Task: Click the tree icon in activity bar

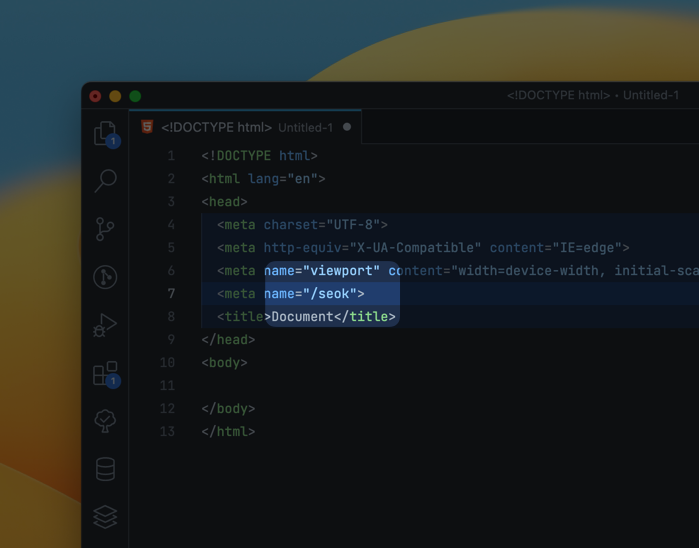Action: 105,421
